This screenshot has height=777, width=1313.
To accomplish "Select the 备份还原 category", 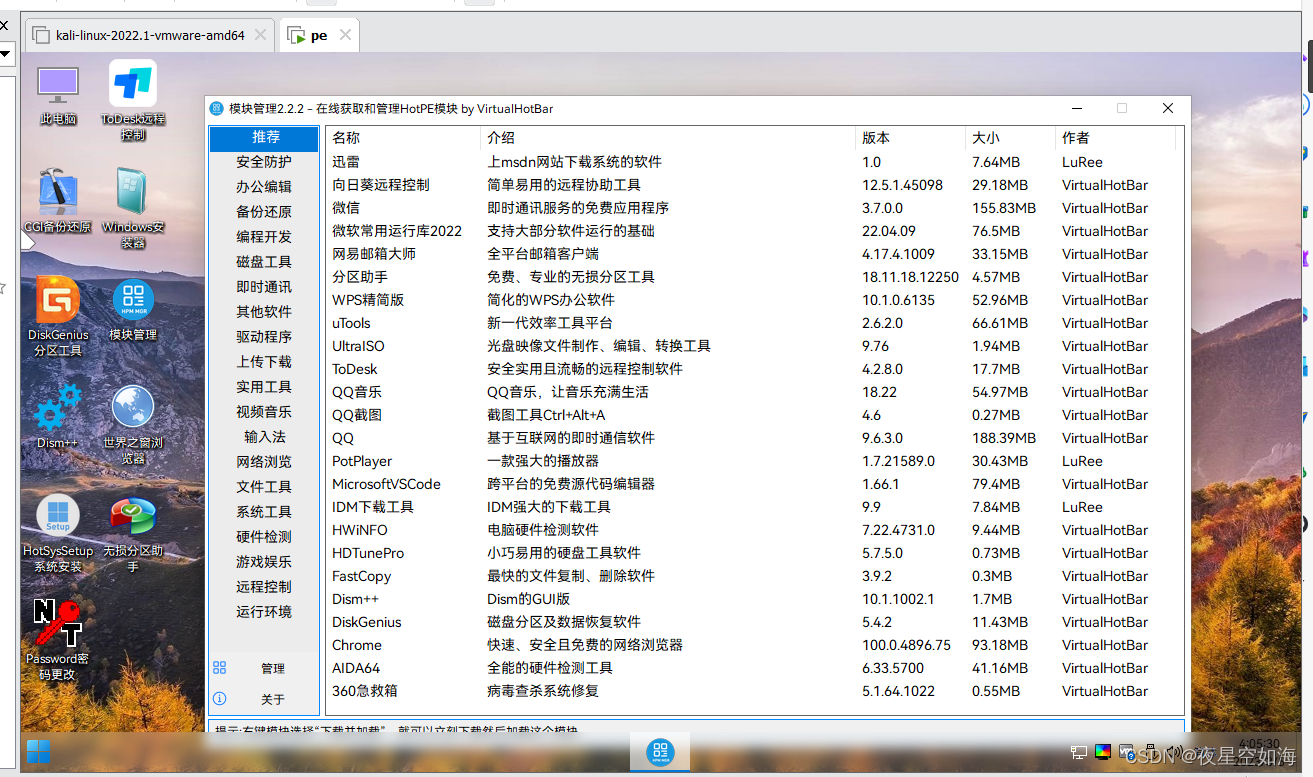I will coord(265,212).
